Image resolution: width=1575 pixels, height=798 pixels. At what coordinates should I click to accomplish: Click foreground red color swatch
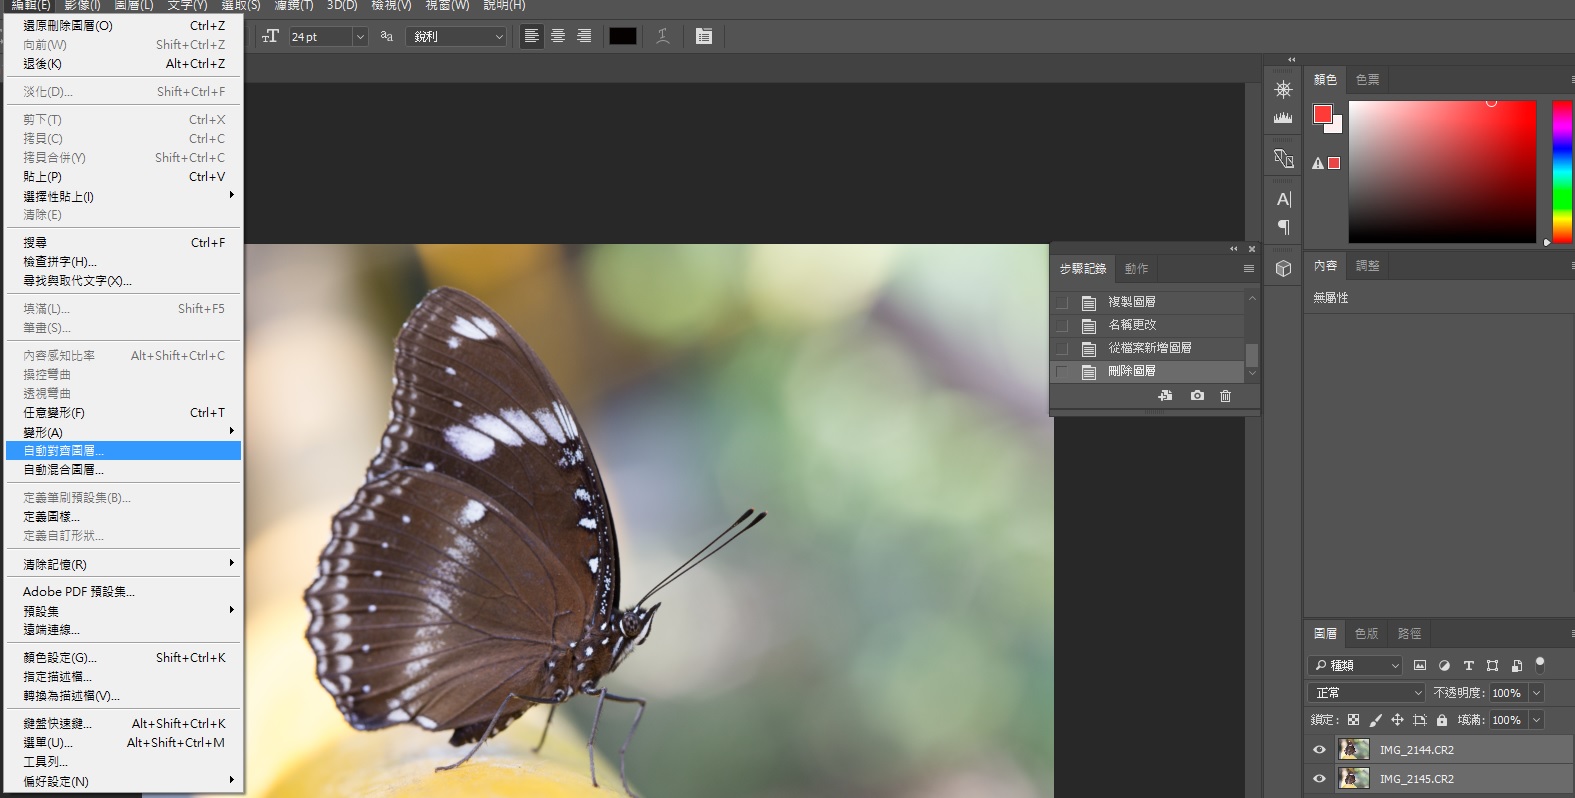tap(1323, 114)
